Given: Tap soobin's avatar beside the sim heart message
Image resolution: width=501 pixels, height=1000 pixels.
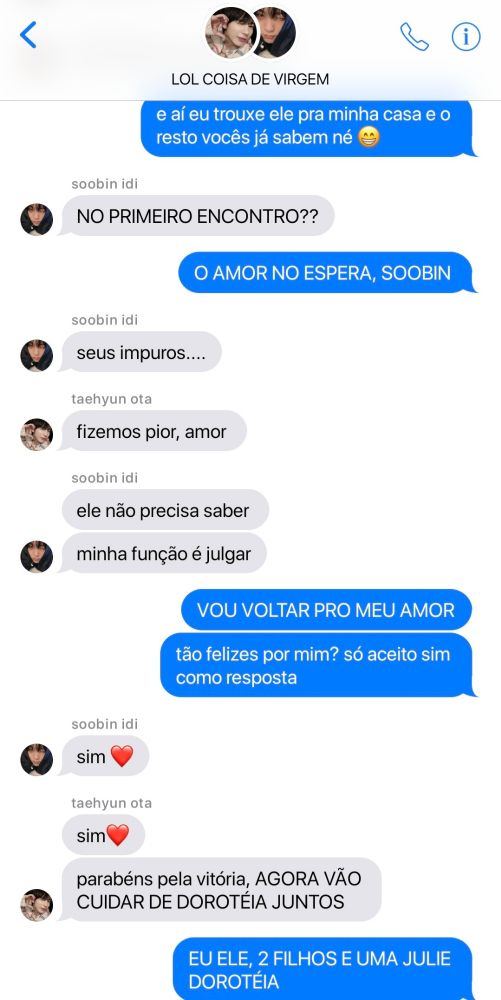Looking at the screenshot, I should pyautogui.click(x=36, y=760).
